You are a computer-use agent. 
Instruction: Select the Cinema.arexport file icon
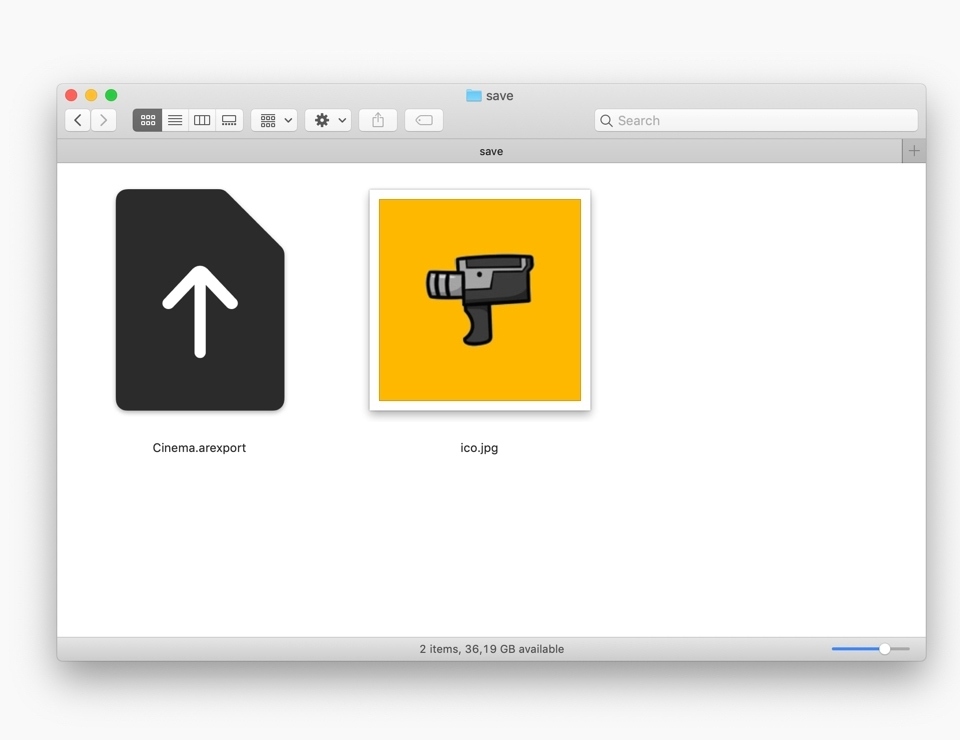click(x=200, y=300)
